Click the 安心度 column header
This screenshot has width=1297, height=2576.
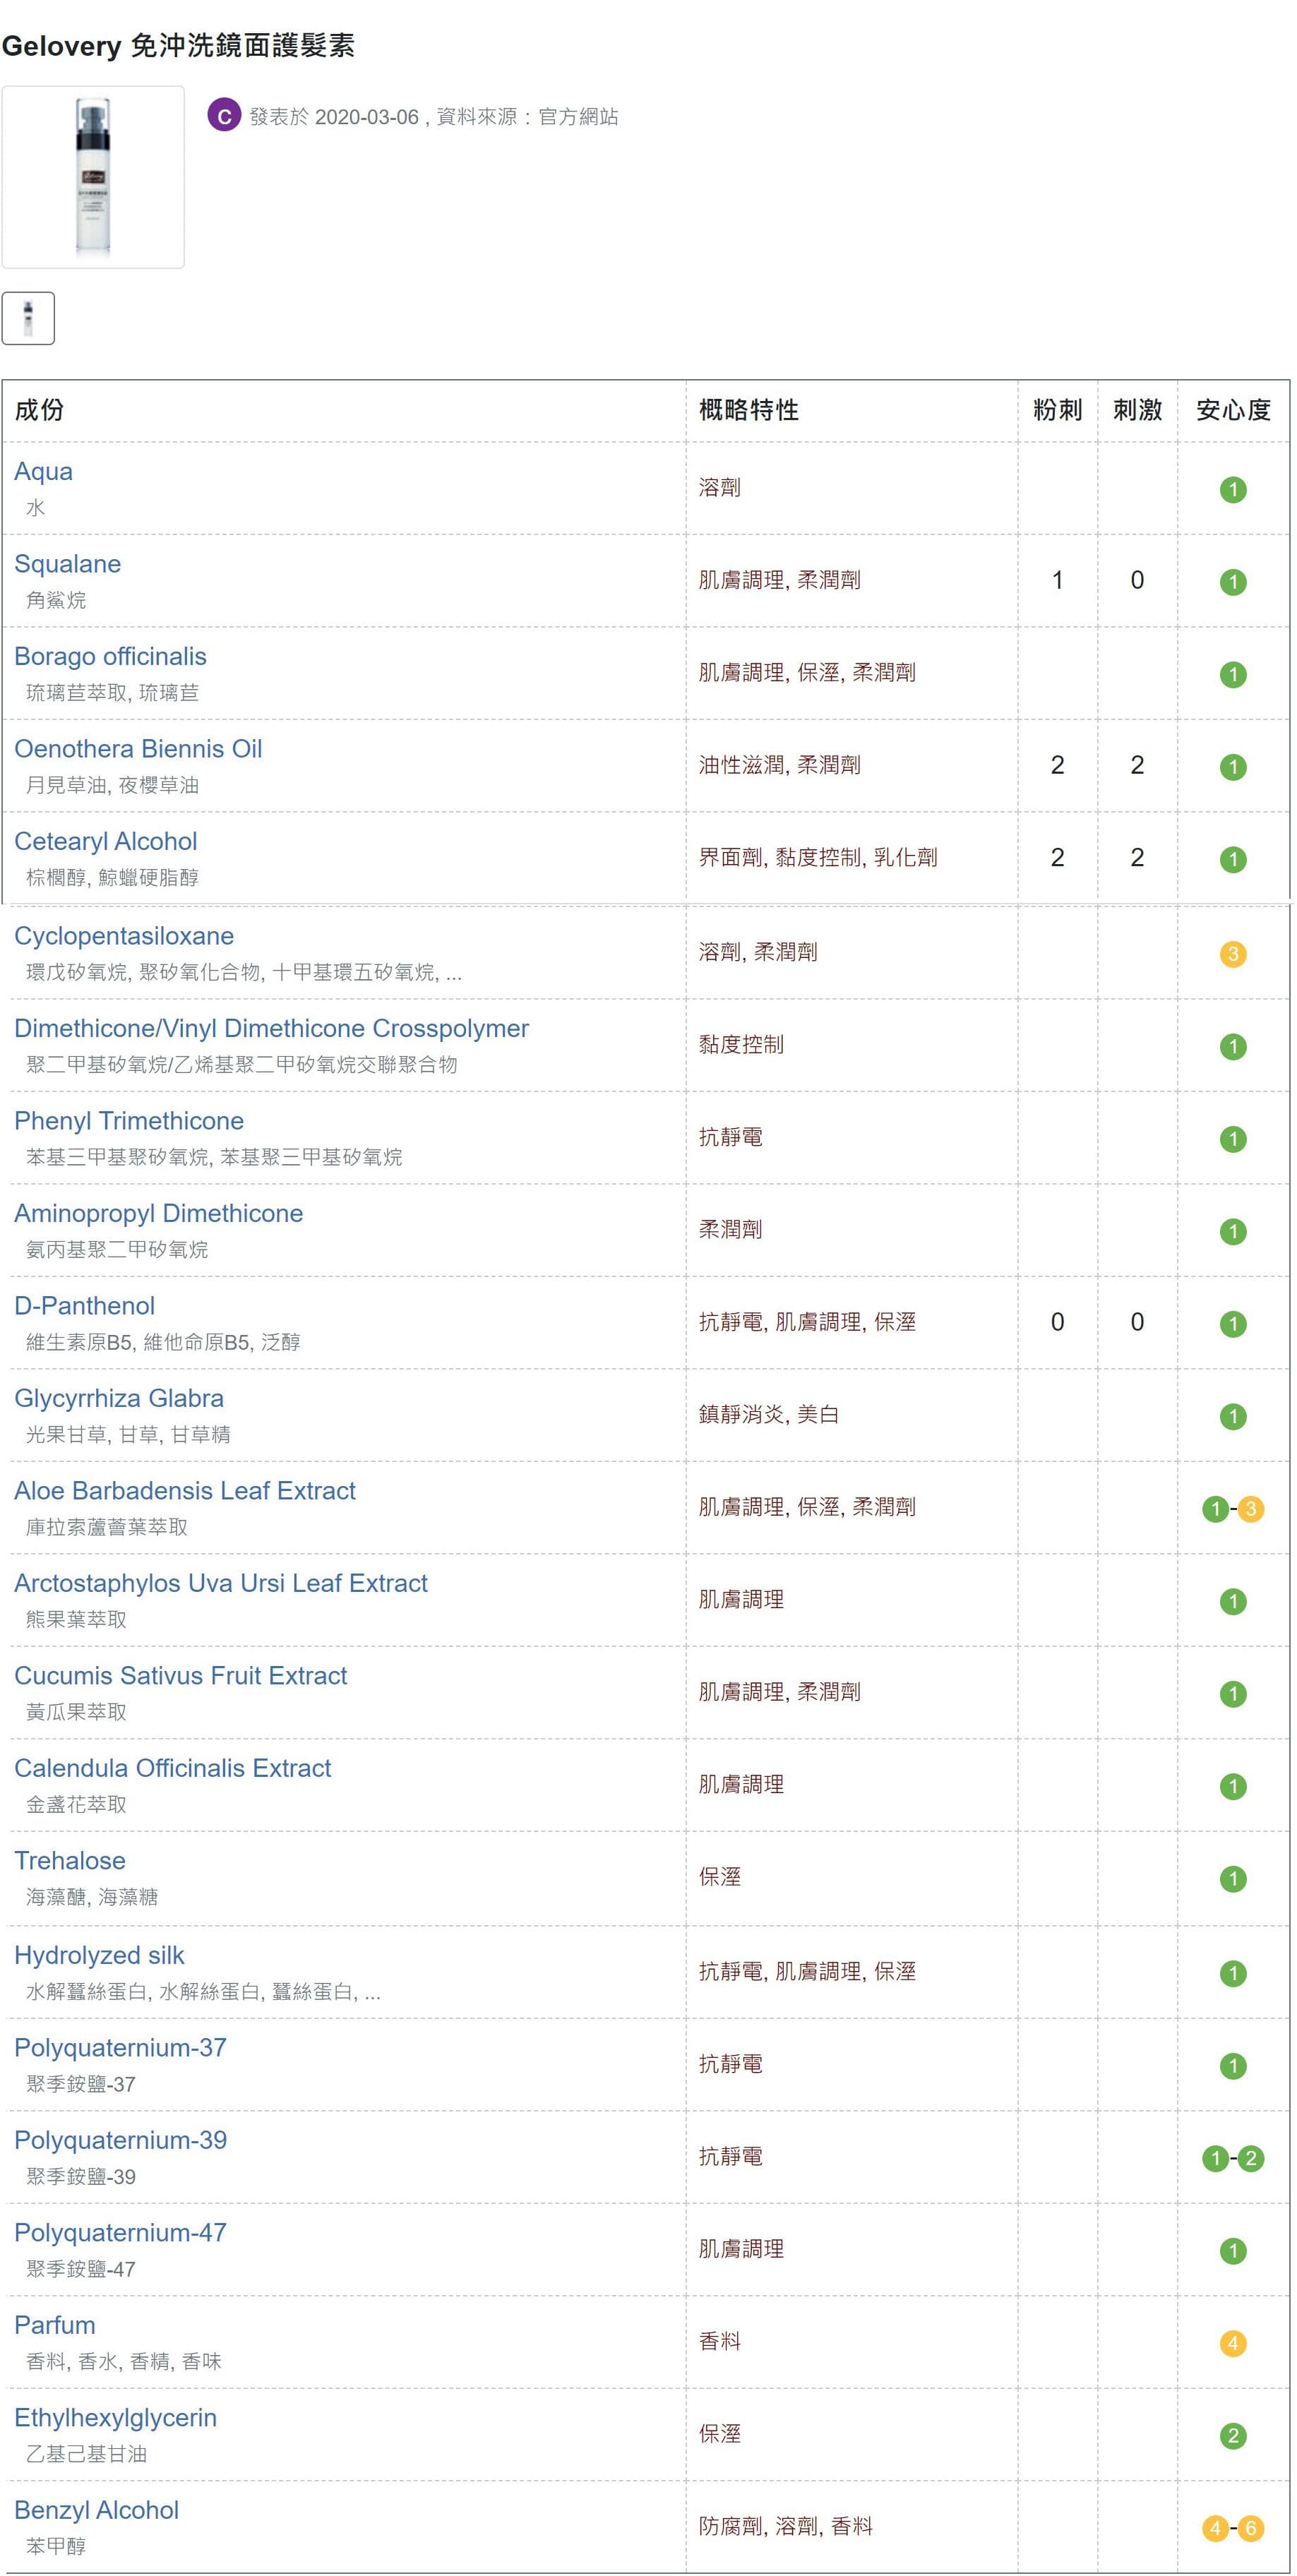1232,410
